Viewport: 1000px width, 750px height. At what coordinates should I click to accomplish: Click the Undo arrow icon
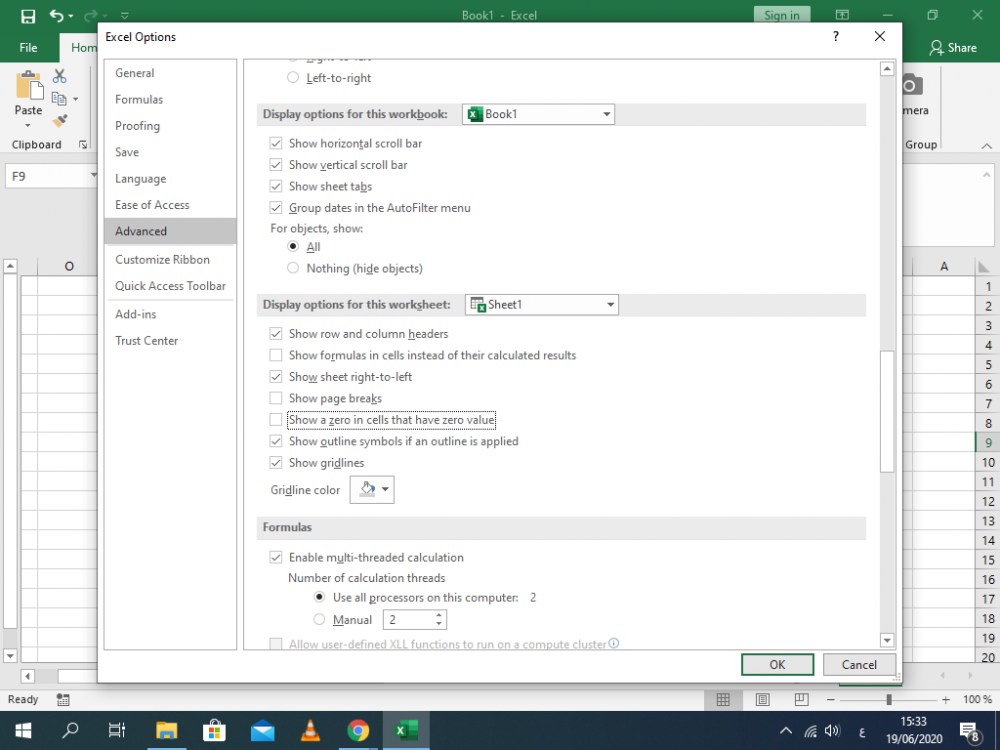(57, 15)
